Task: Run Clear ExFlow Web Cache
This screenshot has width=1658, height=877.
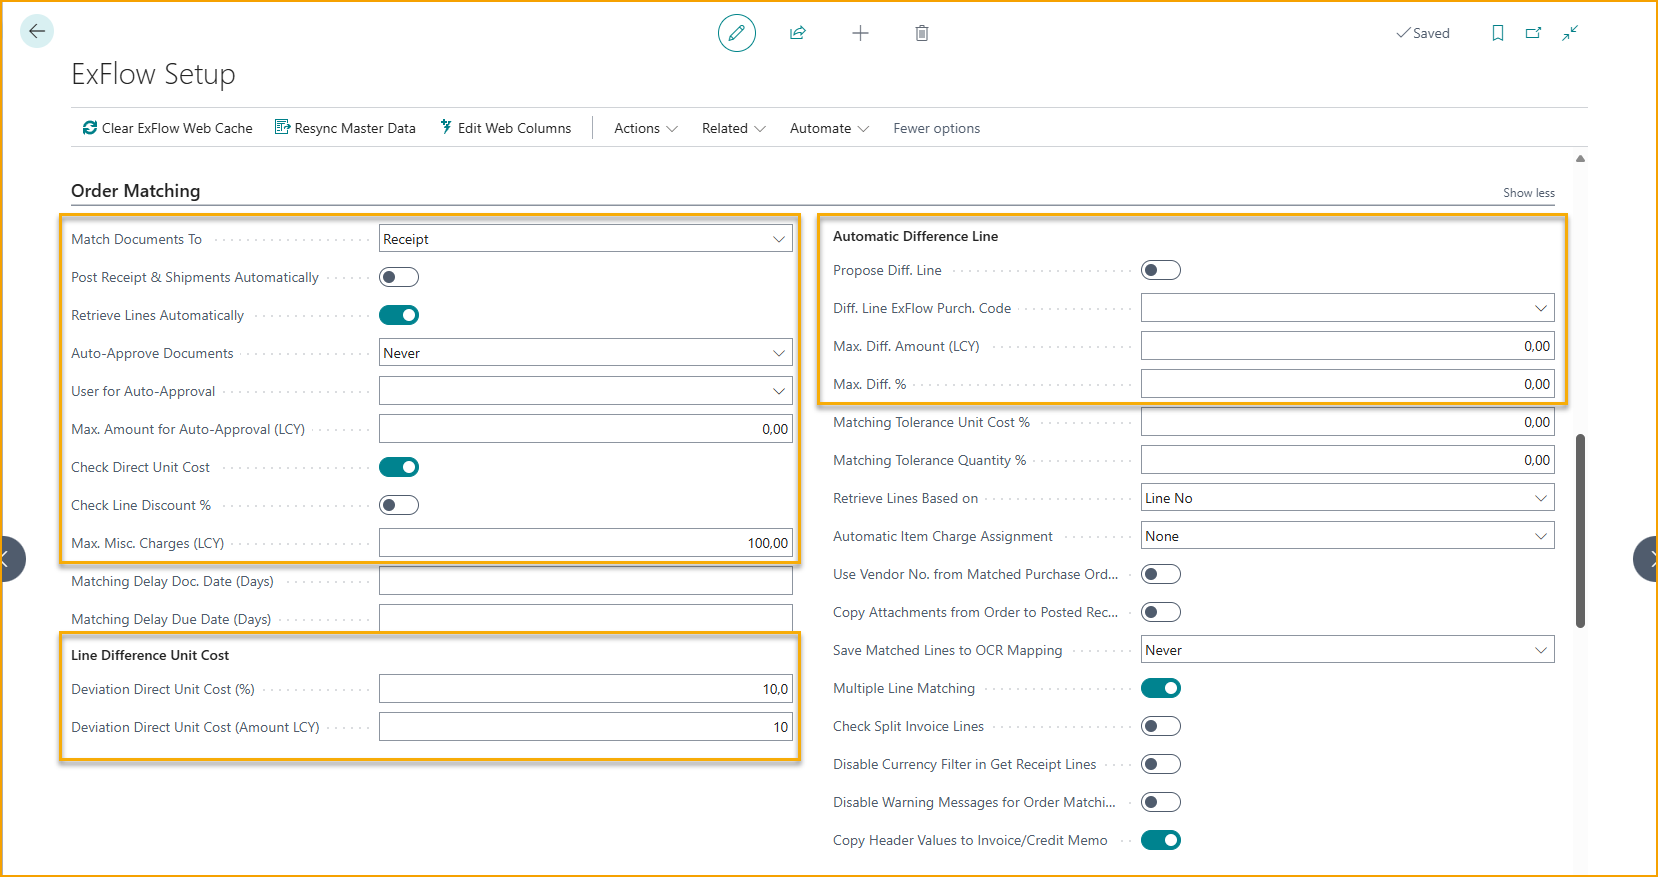Action: click(x=167, y=128)
